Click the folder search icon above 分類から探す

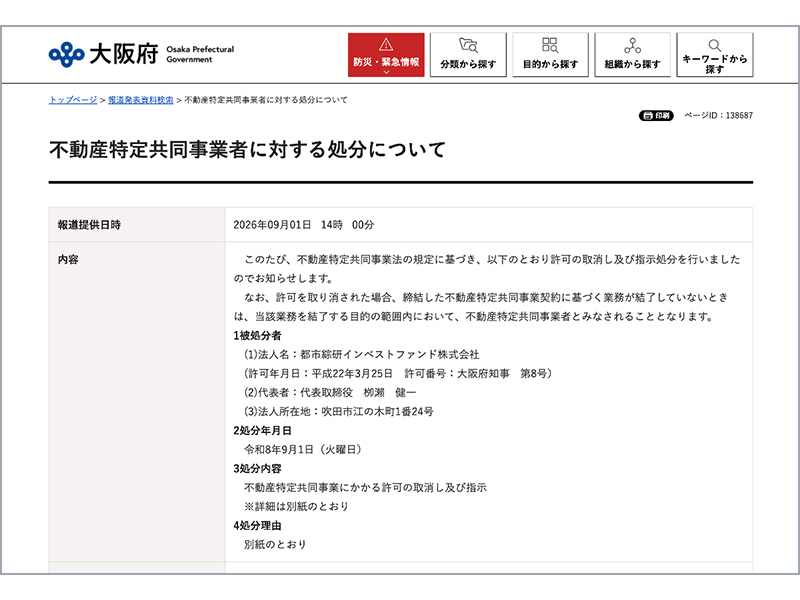click(468, 45)
